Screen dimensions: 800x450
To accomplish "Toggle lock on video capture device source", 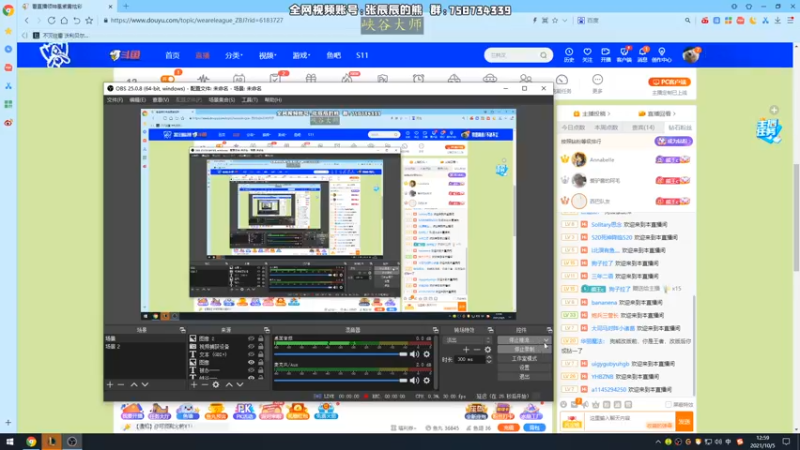I will pos(261,346).
